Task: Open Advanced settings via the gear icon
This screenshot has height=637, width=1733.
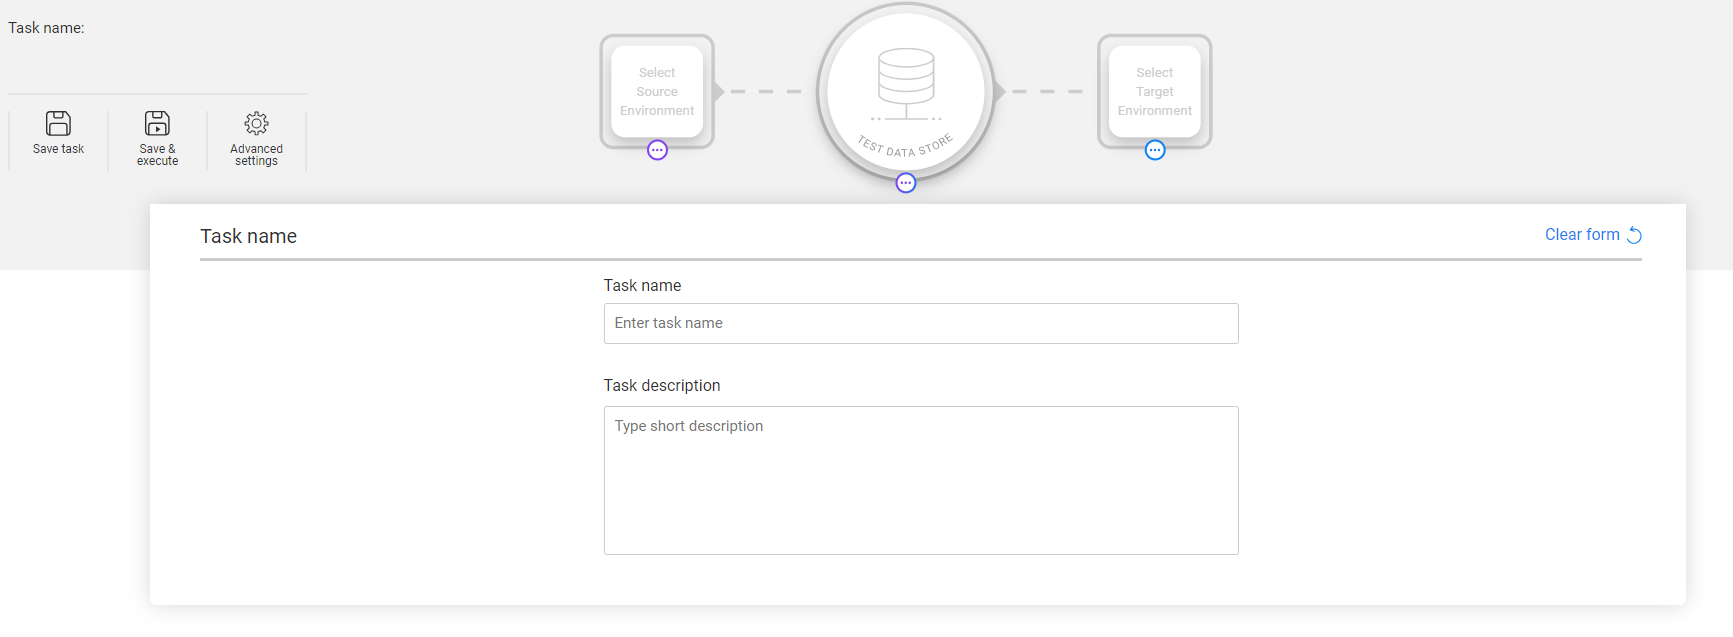Action: click(x=256, y=123)
